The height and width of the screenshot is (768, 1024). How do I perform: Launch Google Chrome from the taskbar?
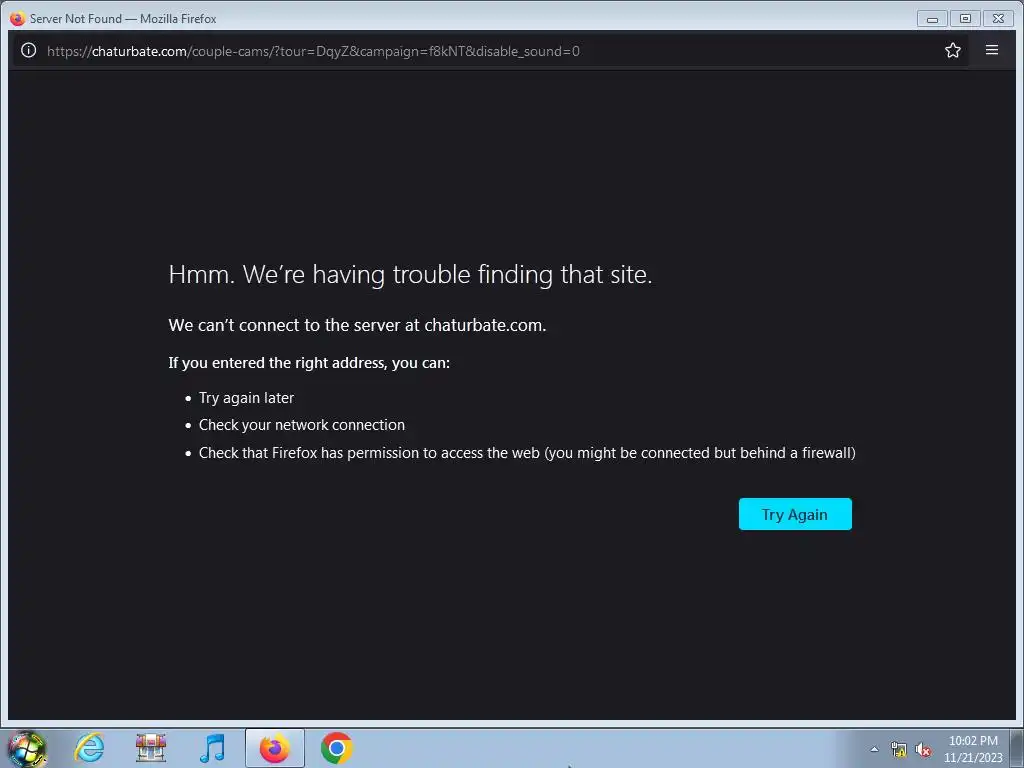[x=336, y=748]
